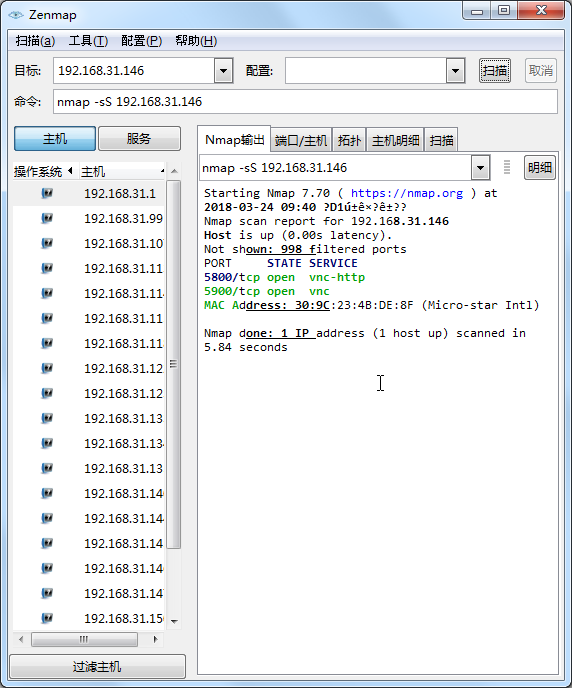This screenshot has height=688, width=572.
Task: Click the OS icon beside host 192.168.31.1
Action: coord(47,193)
